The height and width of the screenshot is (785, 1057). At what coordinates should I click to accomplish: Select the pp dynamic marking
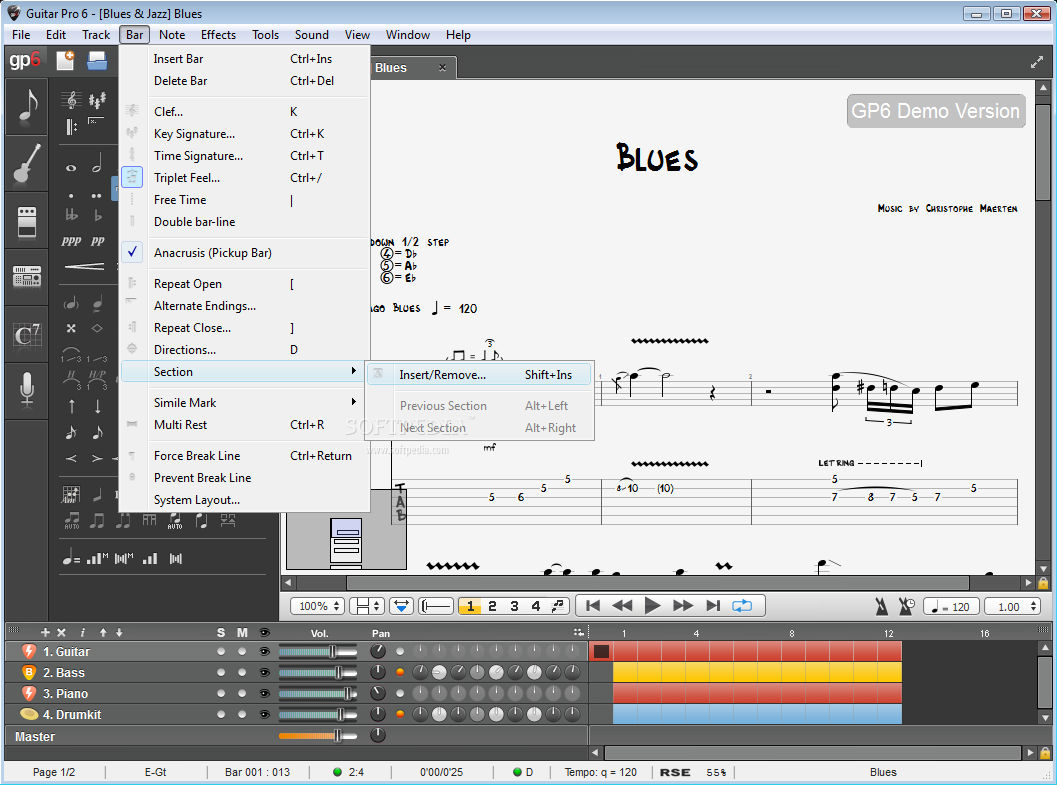[x=98, y=241]
